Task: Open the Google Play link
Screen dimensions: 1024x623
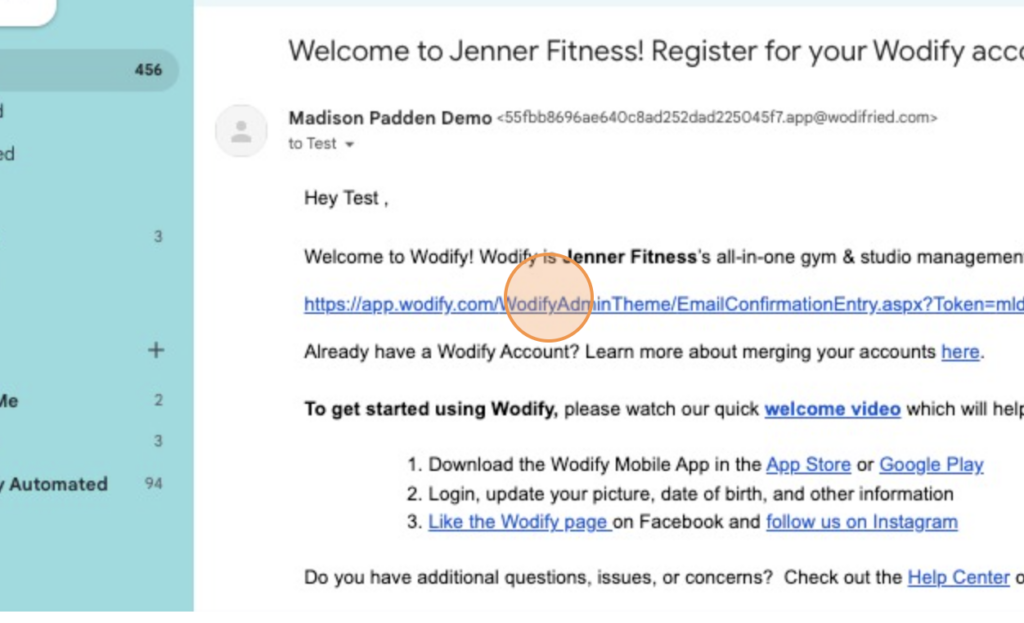Action: click(931, 464)
